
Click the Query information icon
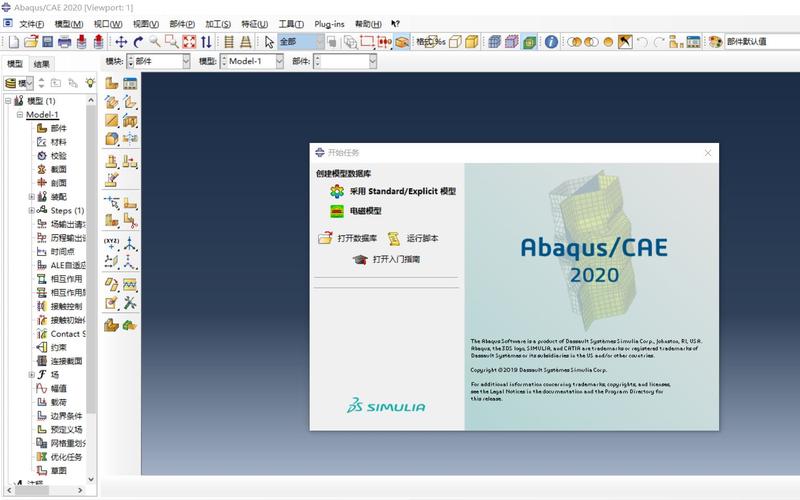(551, 42)
